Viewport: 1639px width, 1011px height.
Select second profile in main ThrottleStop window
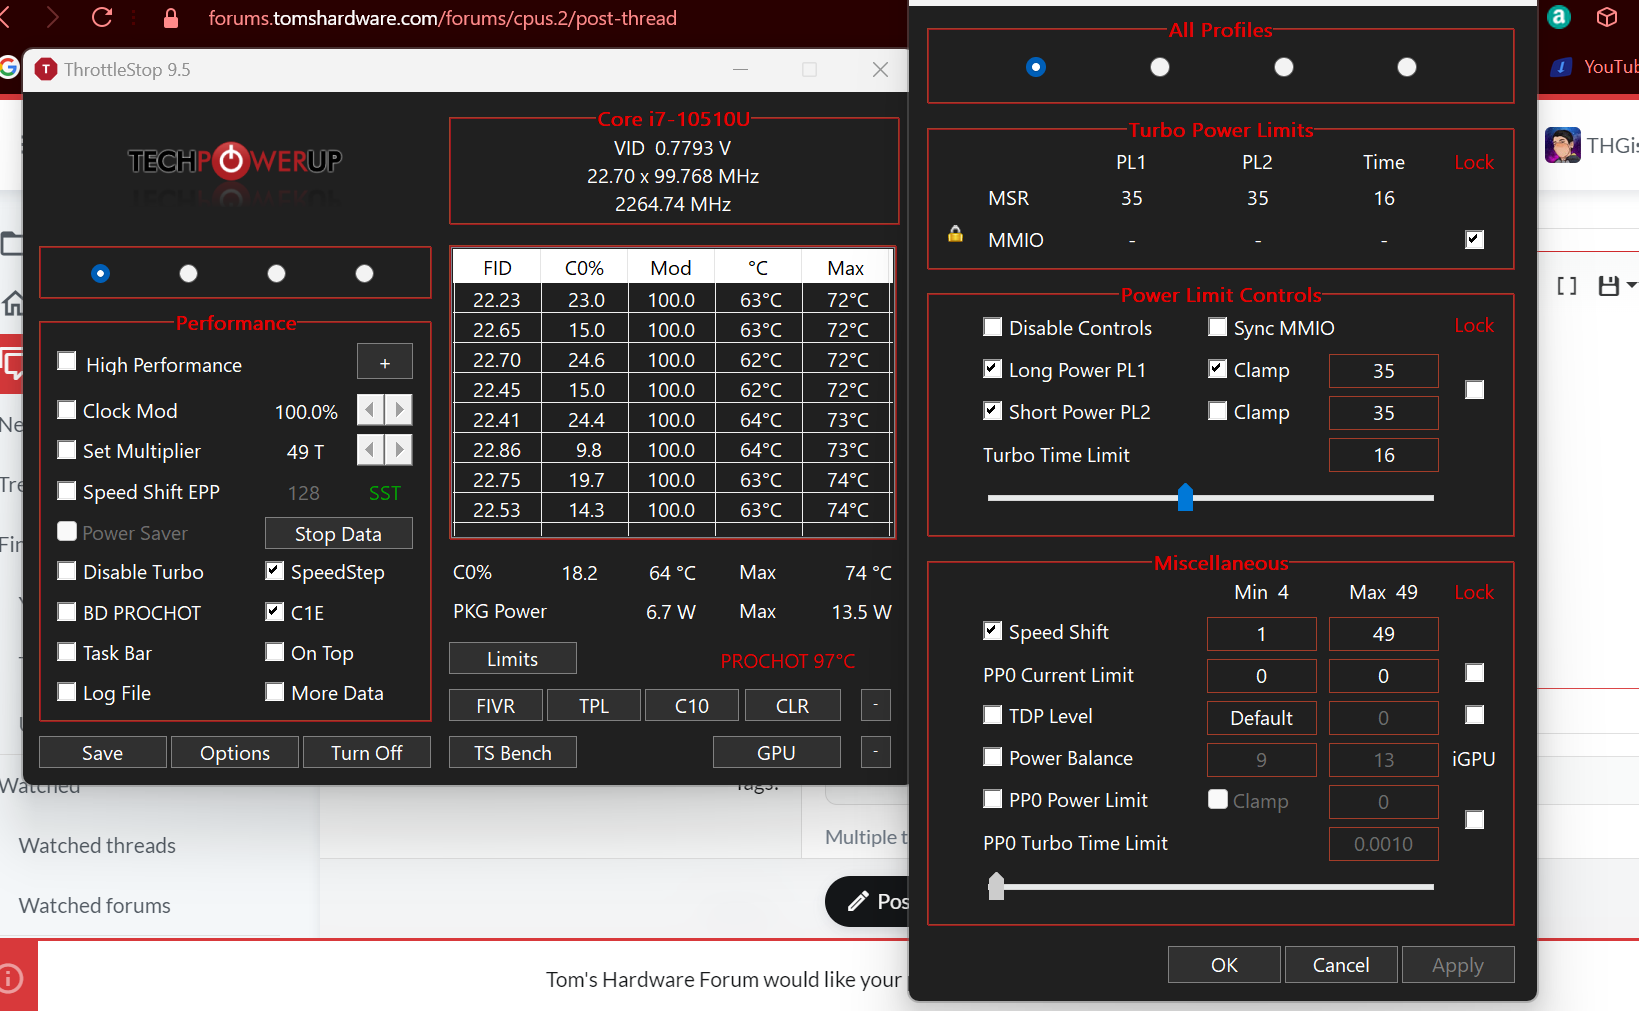(x=188, y=274)
